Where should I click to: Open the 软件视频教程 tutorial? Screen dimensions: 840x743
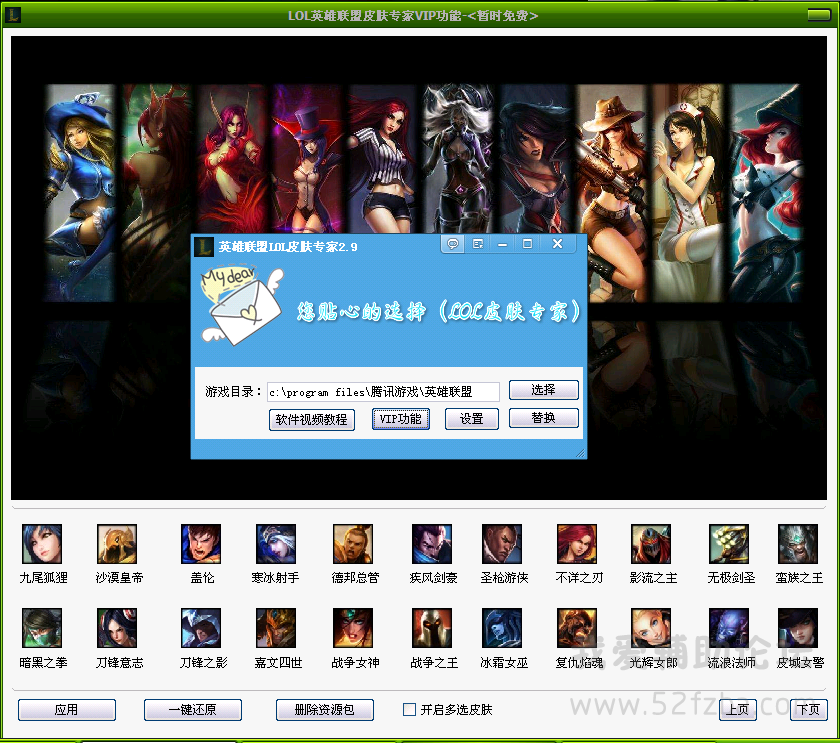(x=312, y=420)
